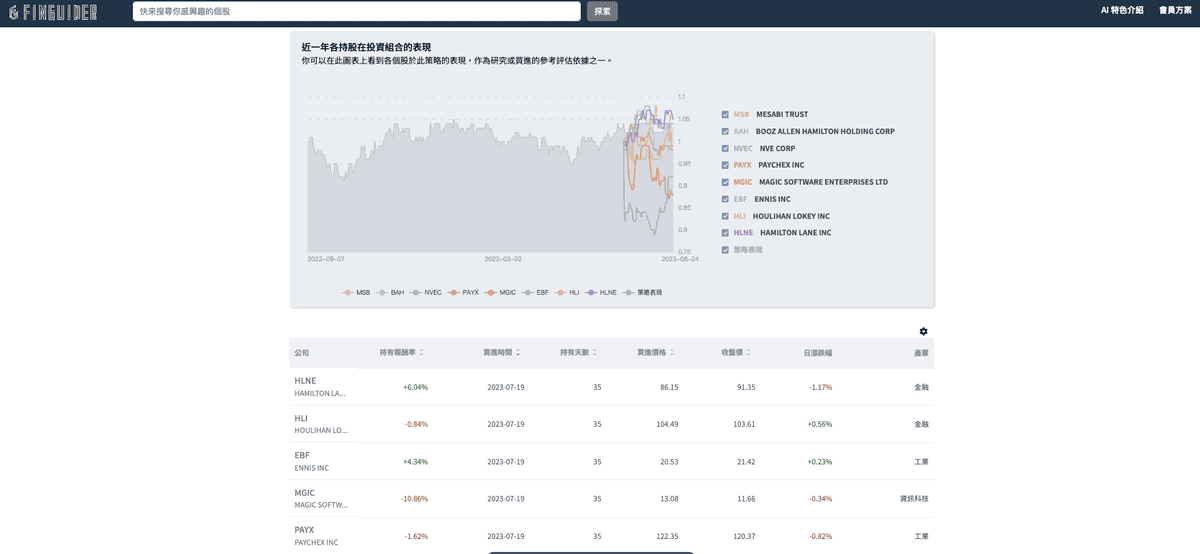Viewport: 1200px width, 554px height.
Task: Open the table settings gear icon
Action: (x=923, y=331)
